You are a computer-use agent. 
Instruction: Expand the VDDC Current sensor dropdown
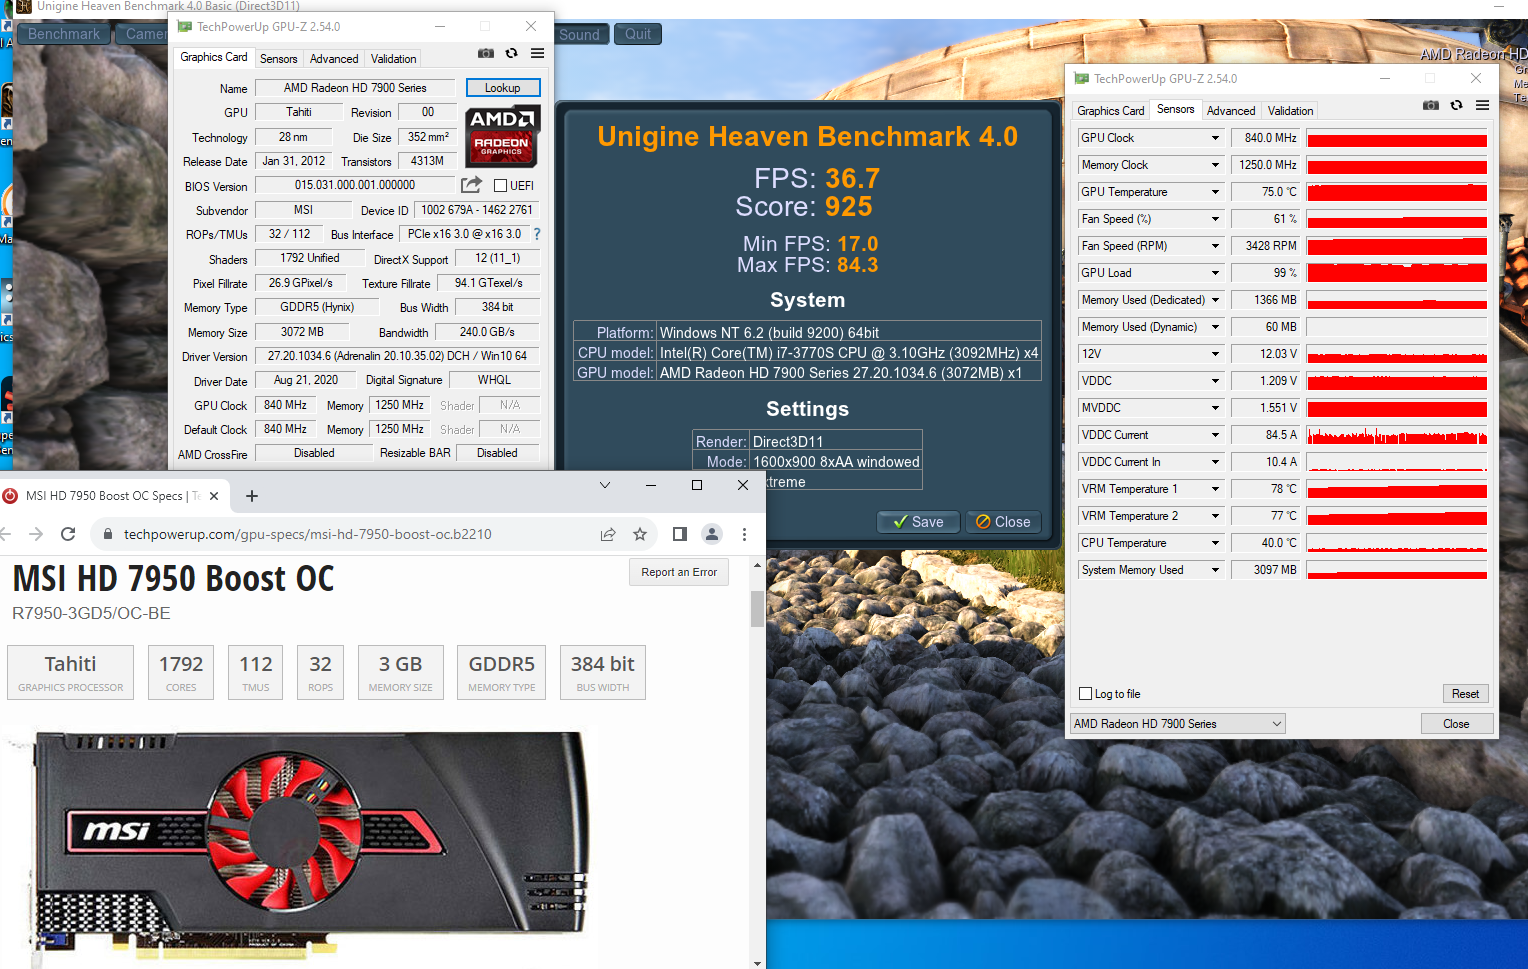click(x=1216, y=435)
